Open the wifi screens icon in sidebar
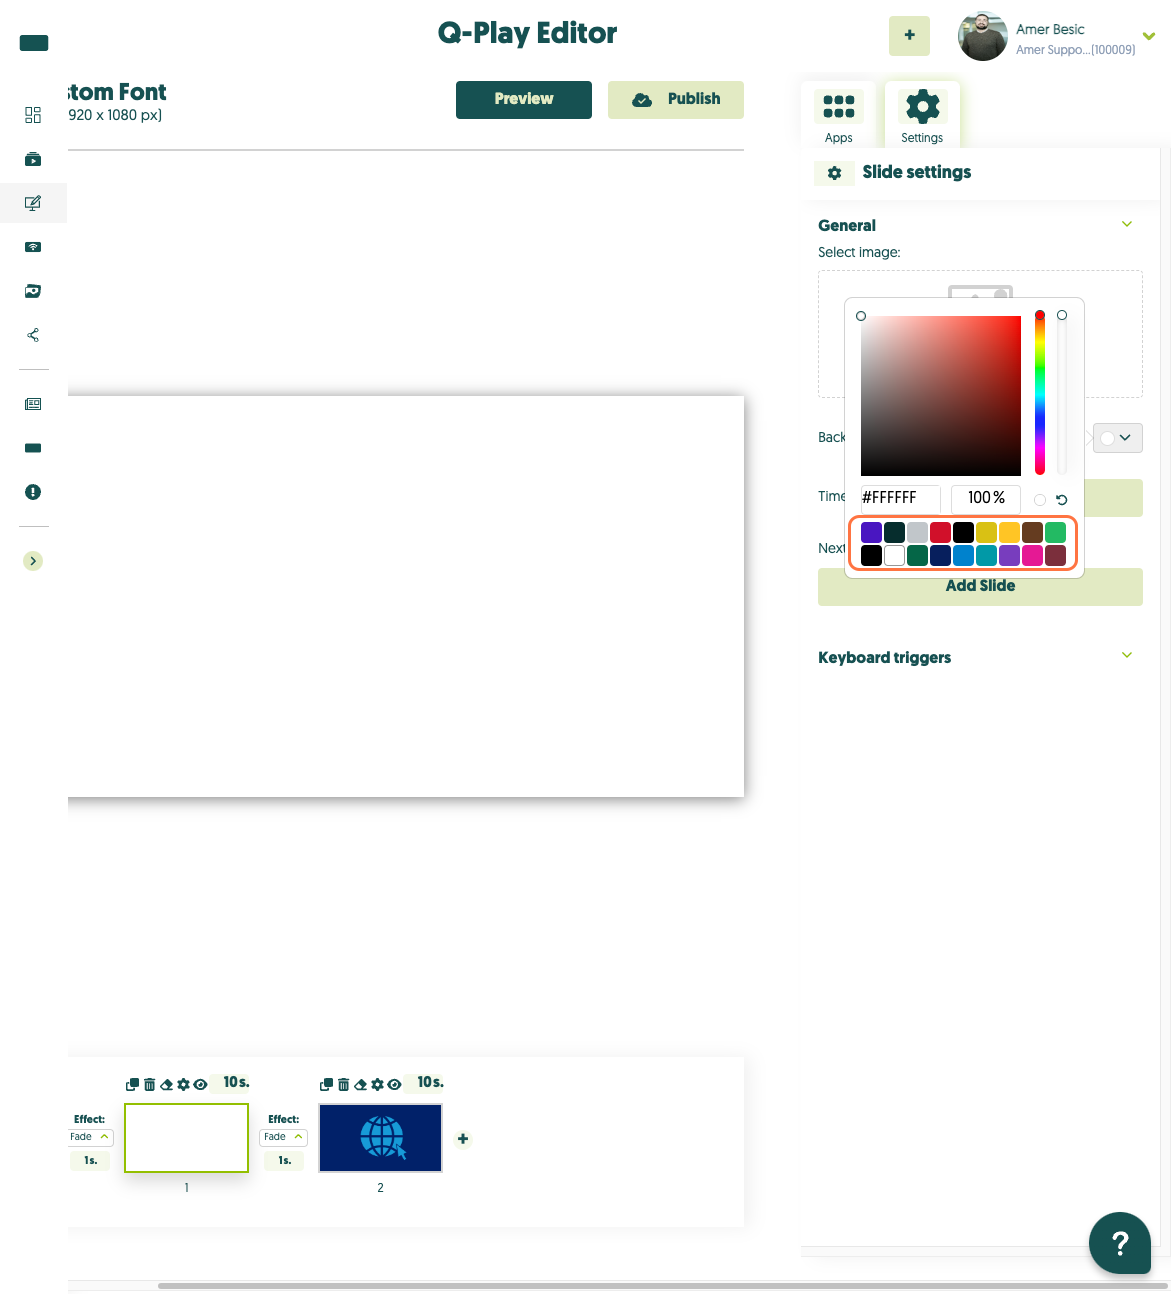1171x1294 pixels. click(33, 247)
